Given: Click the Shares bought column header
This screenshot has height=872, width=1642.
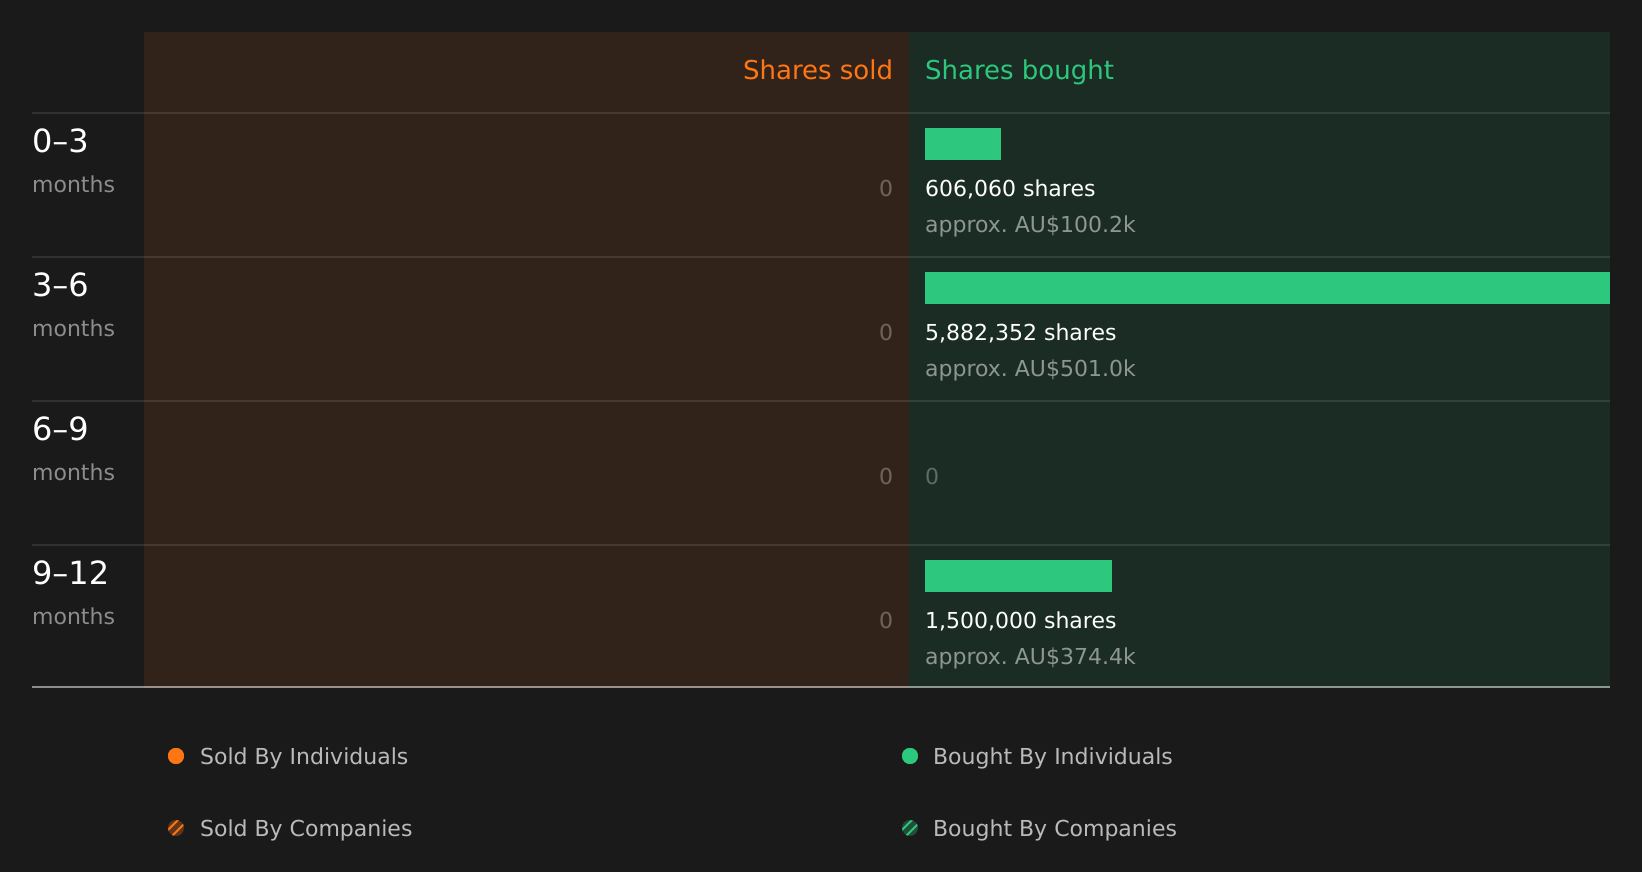Looking at the screenshot, I should pos(1019,70).
